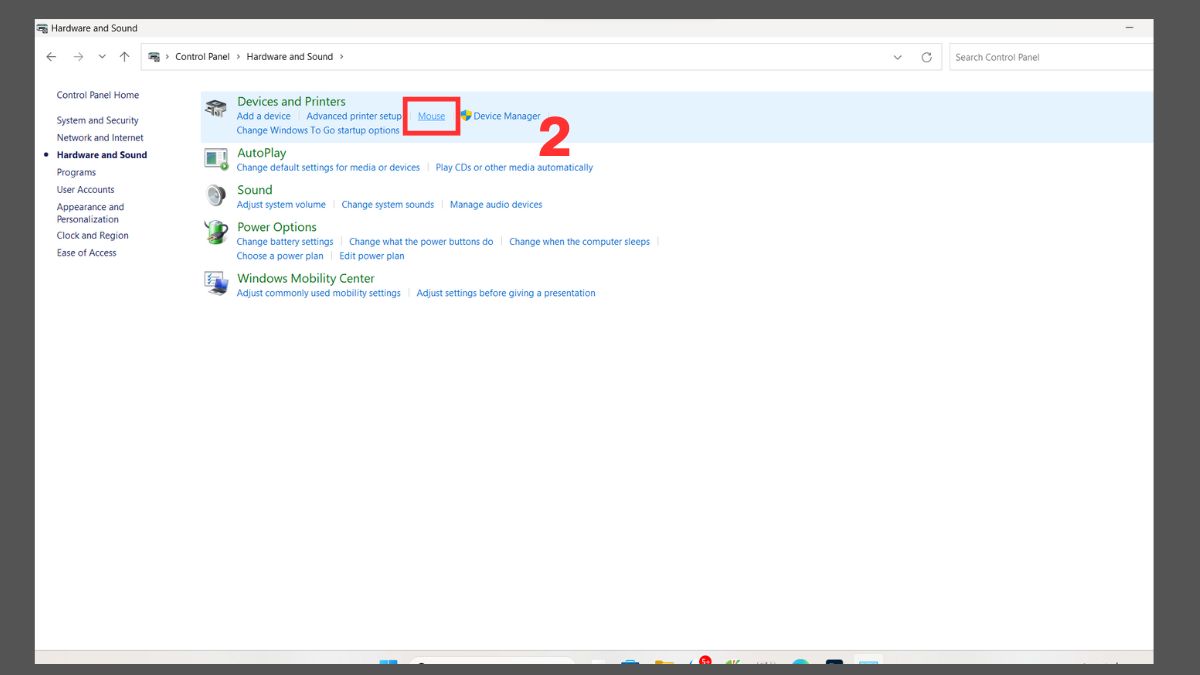Open the Sound heading link
The image size is (1200, 675).
pyautogui.click(x=254, y=190)
